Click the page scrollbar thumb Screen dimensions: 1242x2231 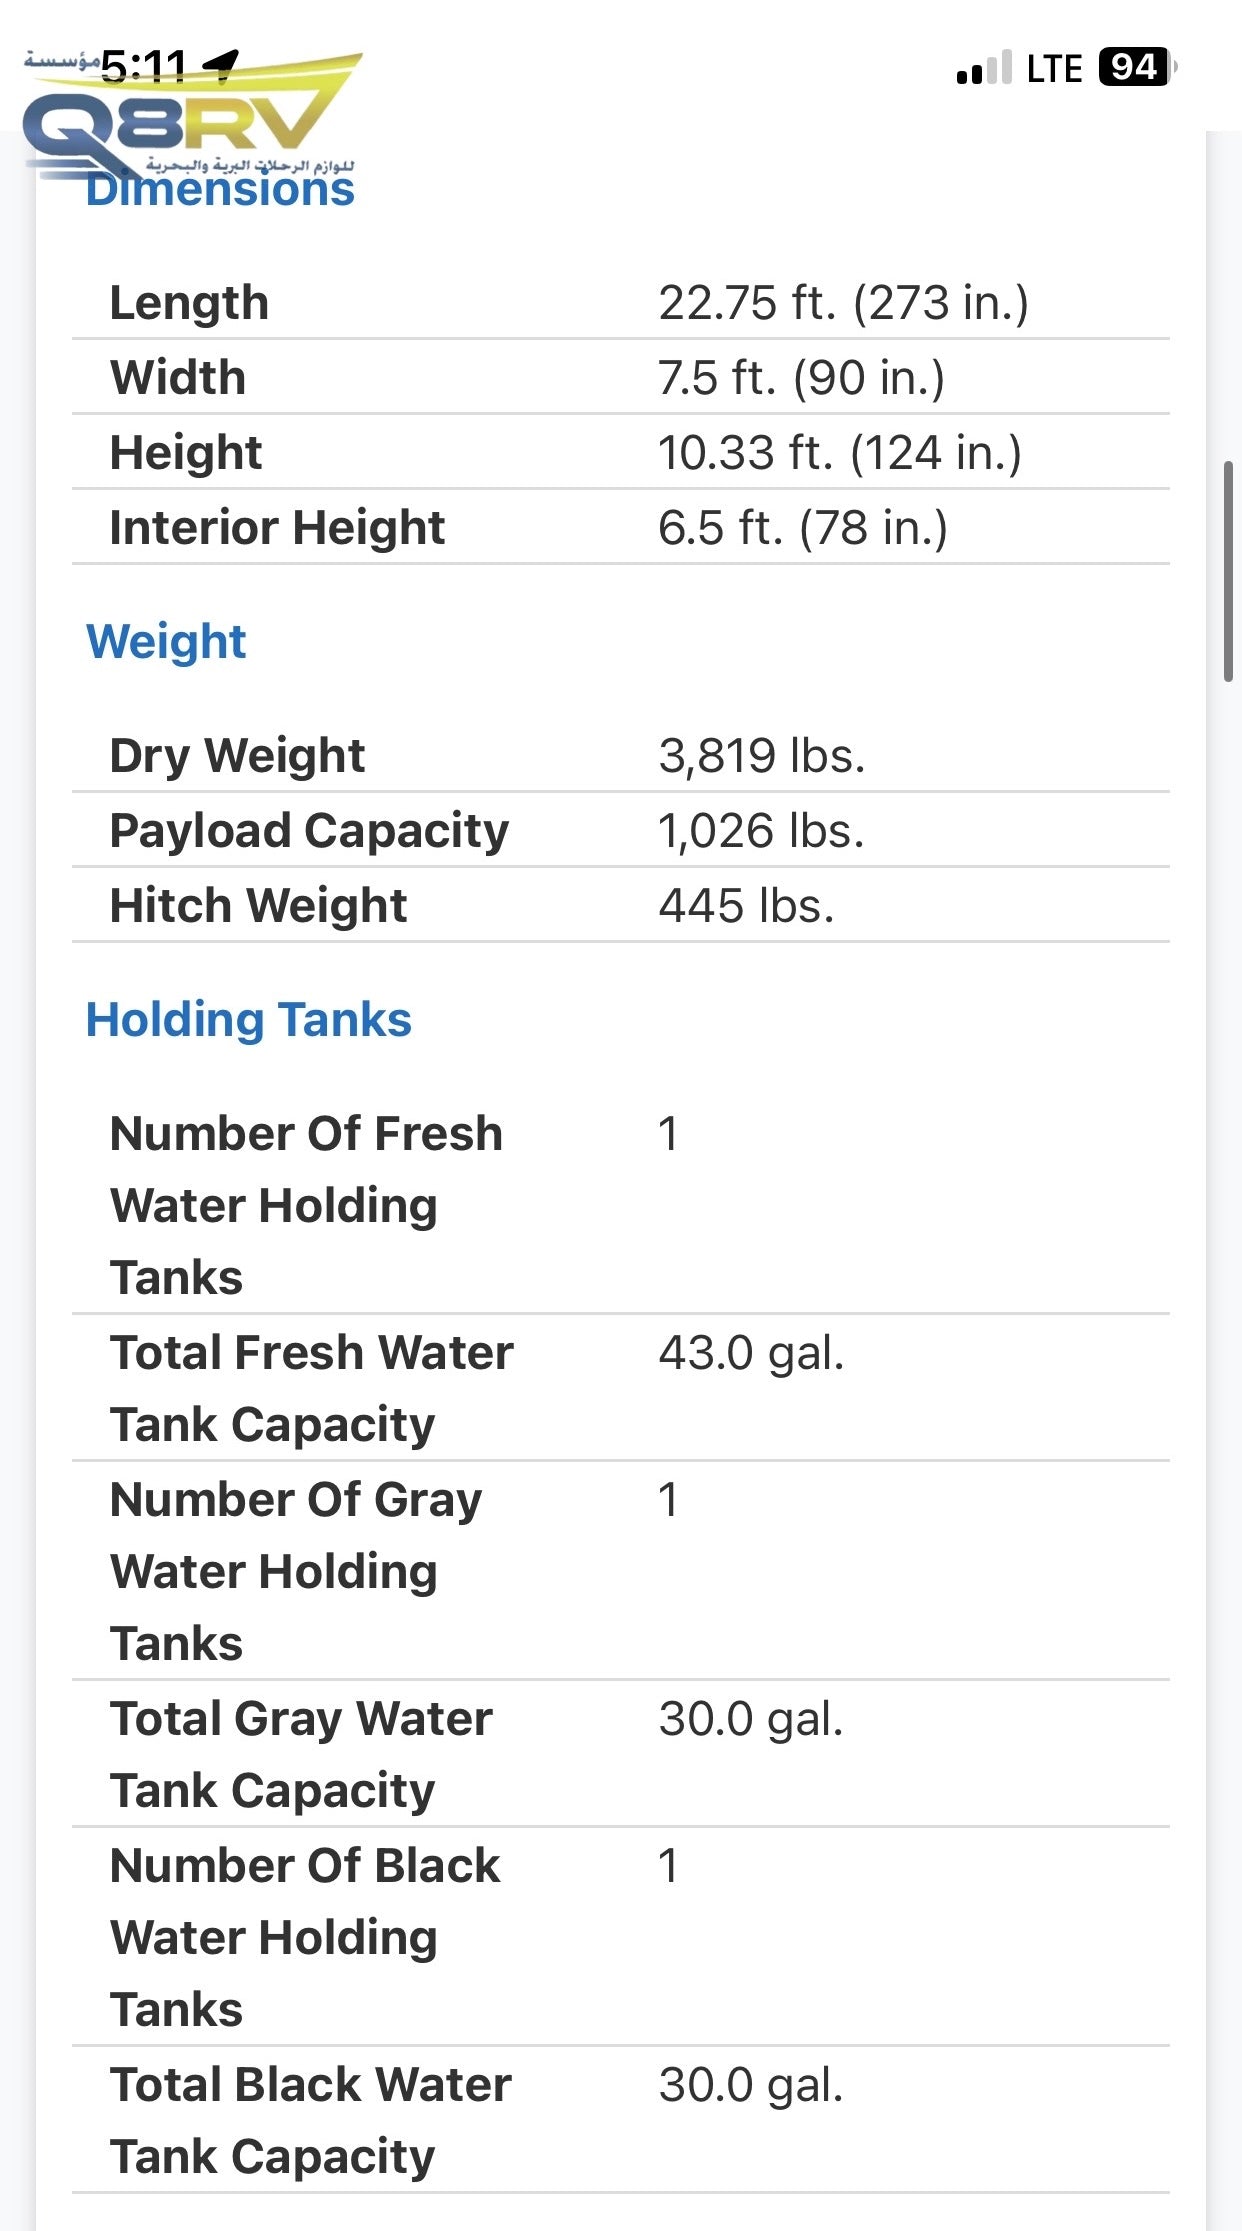point(1228,570)
